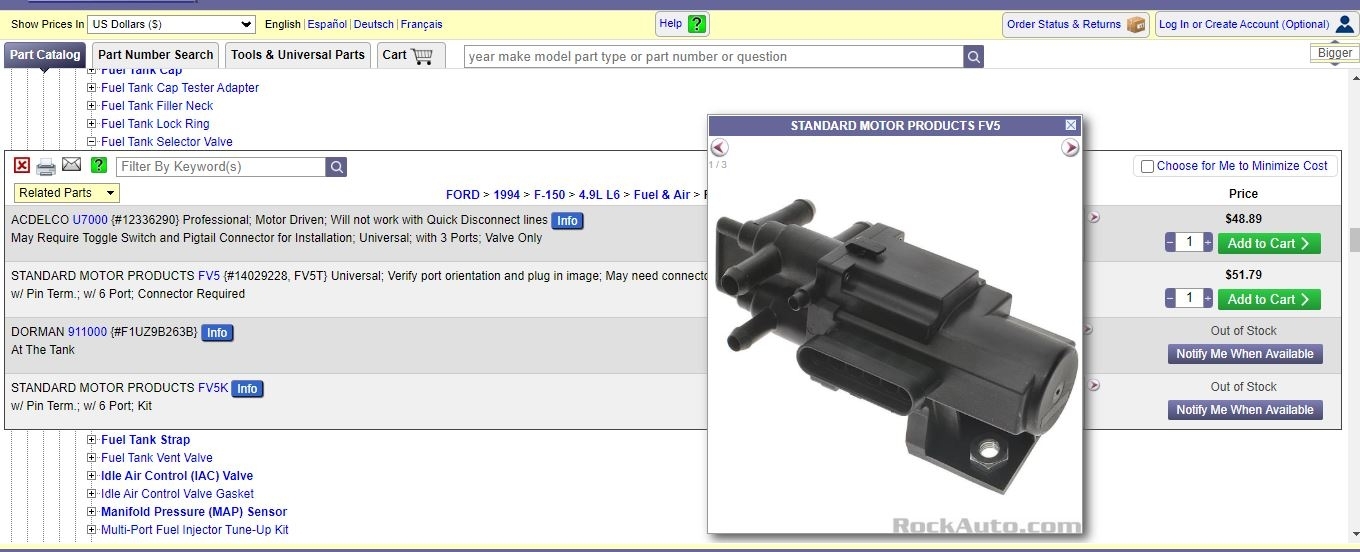
Task: Close parts list with red X icon
Action: click(22, 166)
